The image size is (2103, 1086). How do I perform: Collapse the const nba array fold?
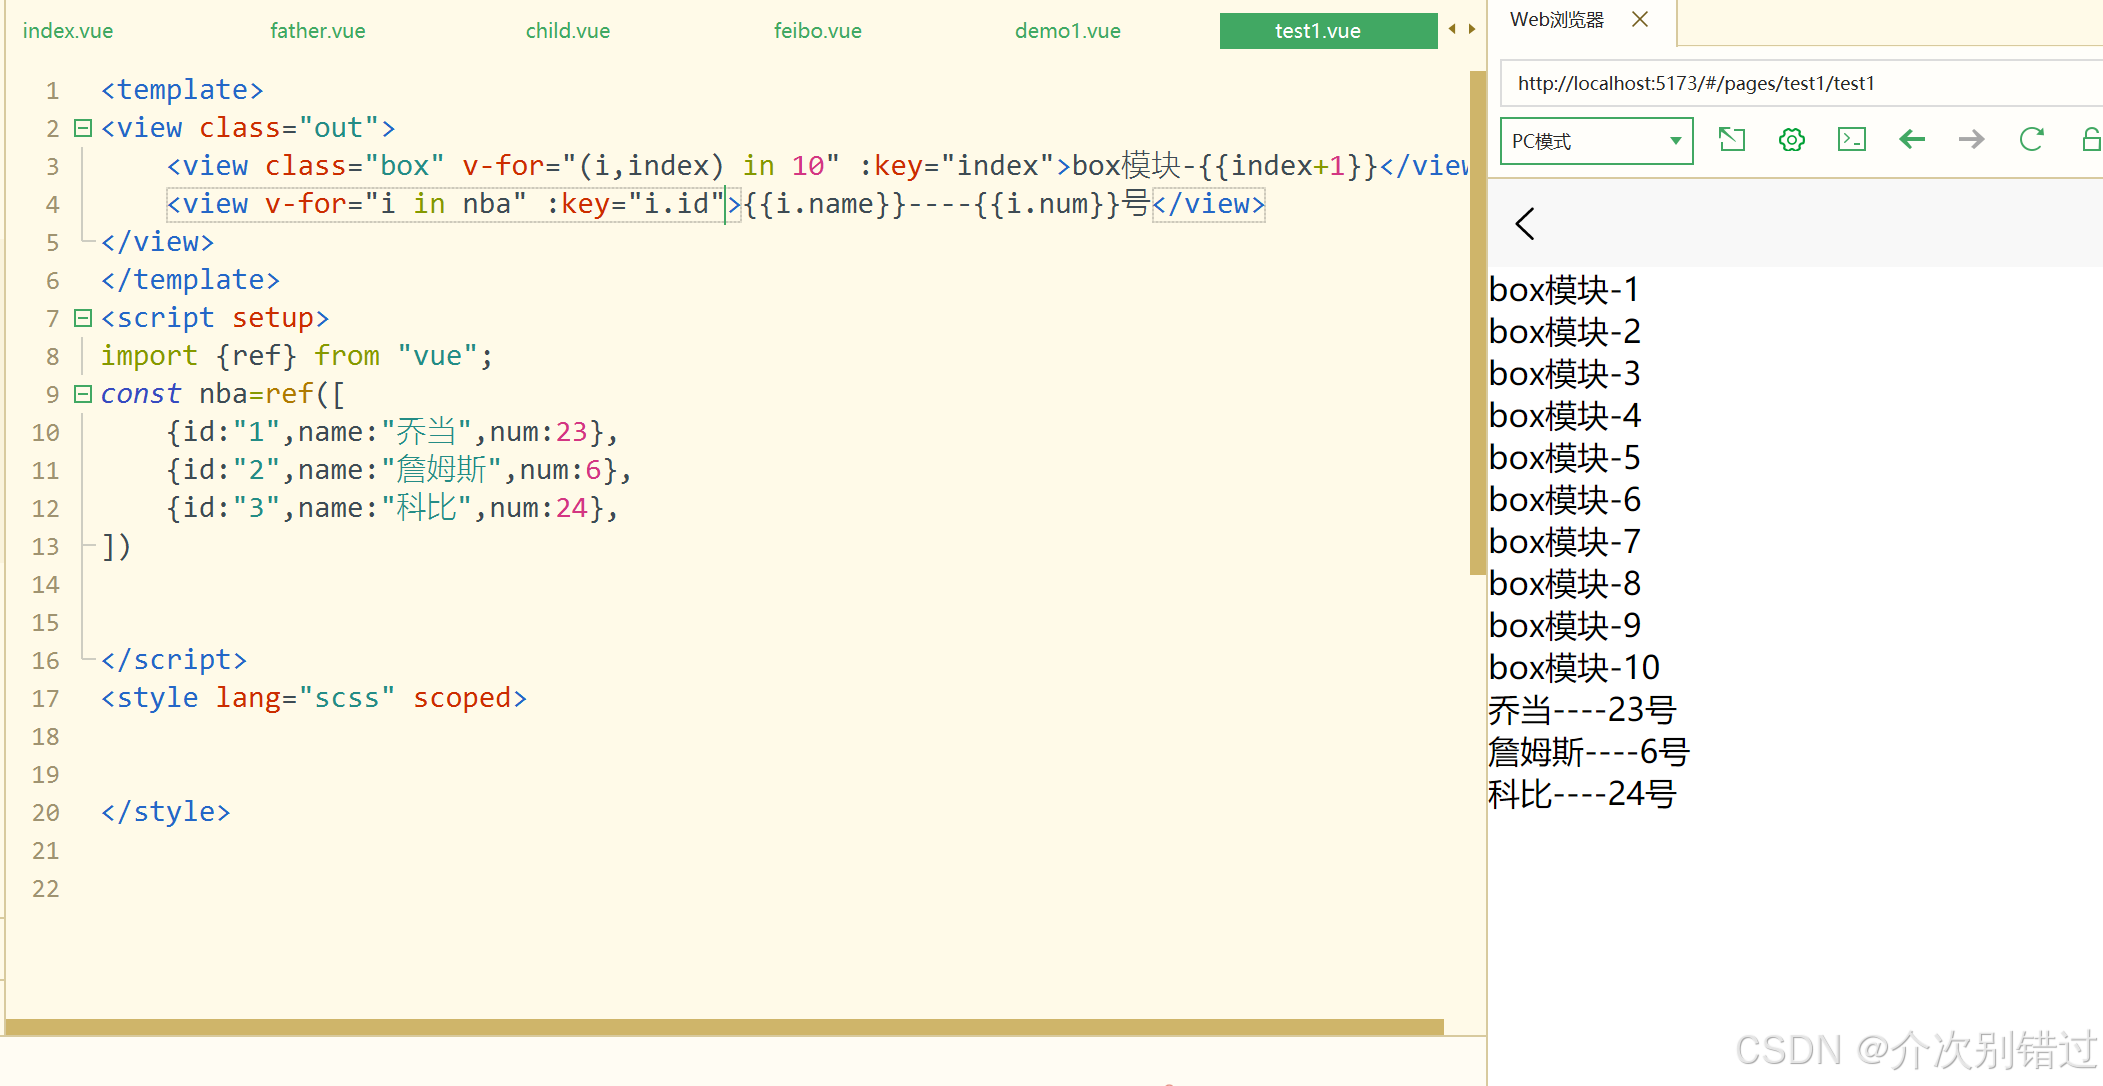click(x=83, y=394)
